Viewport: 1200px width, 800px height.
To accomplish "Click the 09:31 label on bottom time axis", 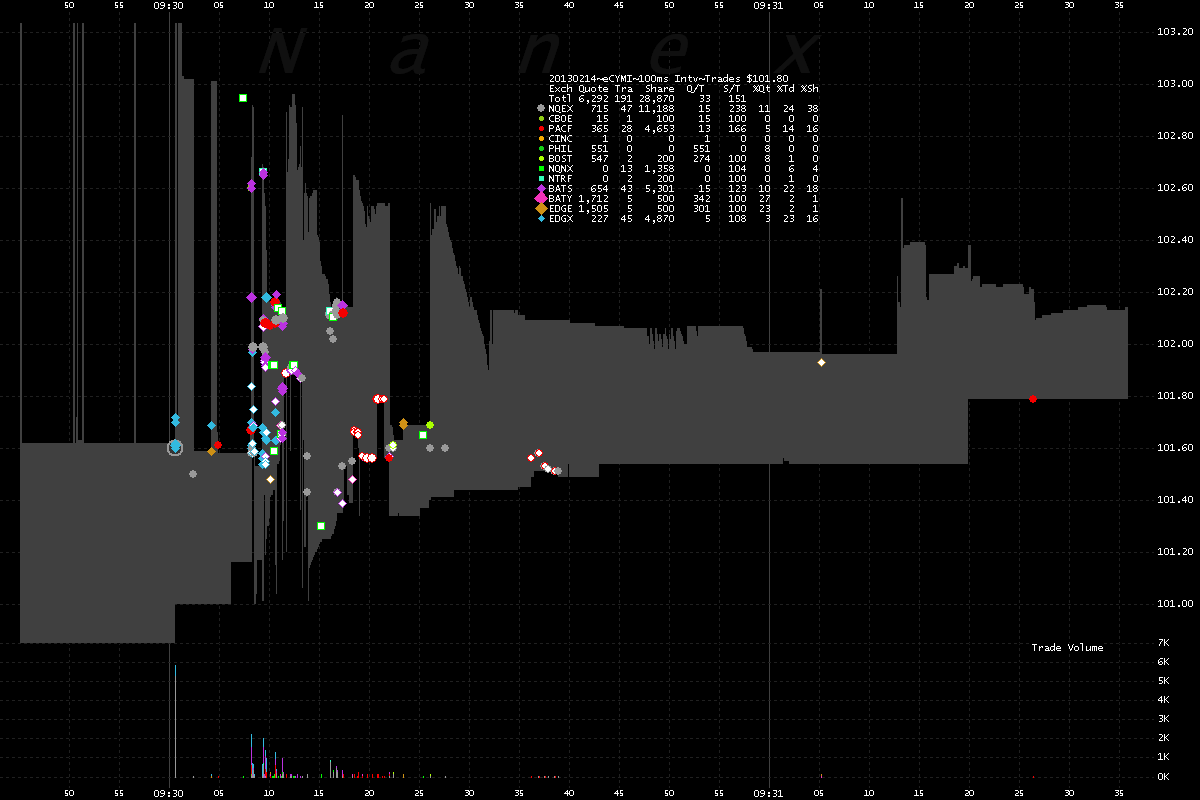I will (769, 792).
